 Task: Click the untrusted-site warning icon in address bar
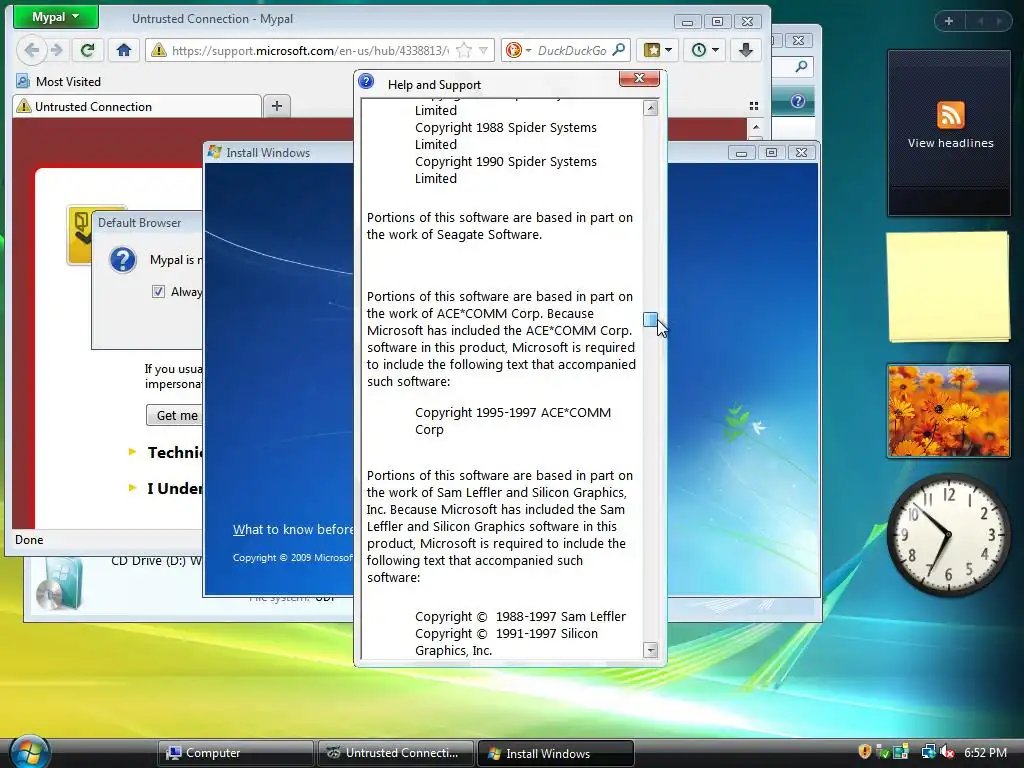tap(158, 50)
